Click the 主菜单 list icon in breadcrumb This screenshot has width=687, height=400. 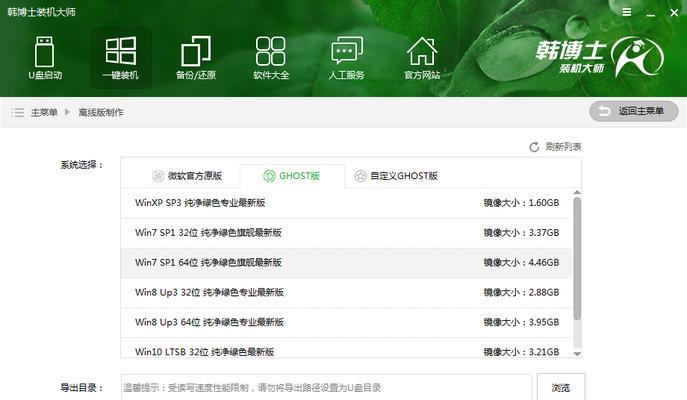click(x=18, y=113)
